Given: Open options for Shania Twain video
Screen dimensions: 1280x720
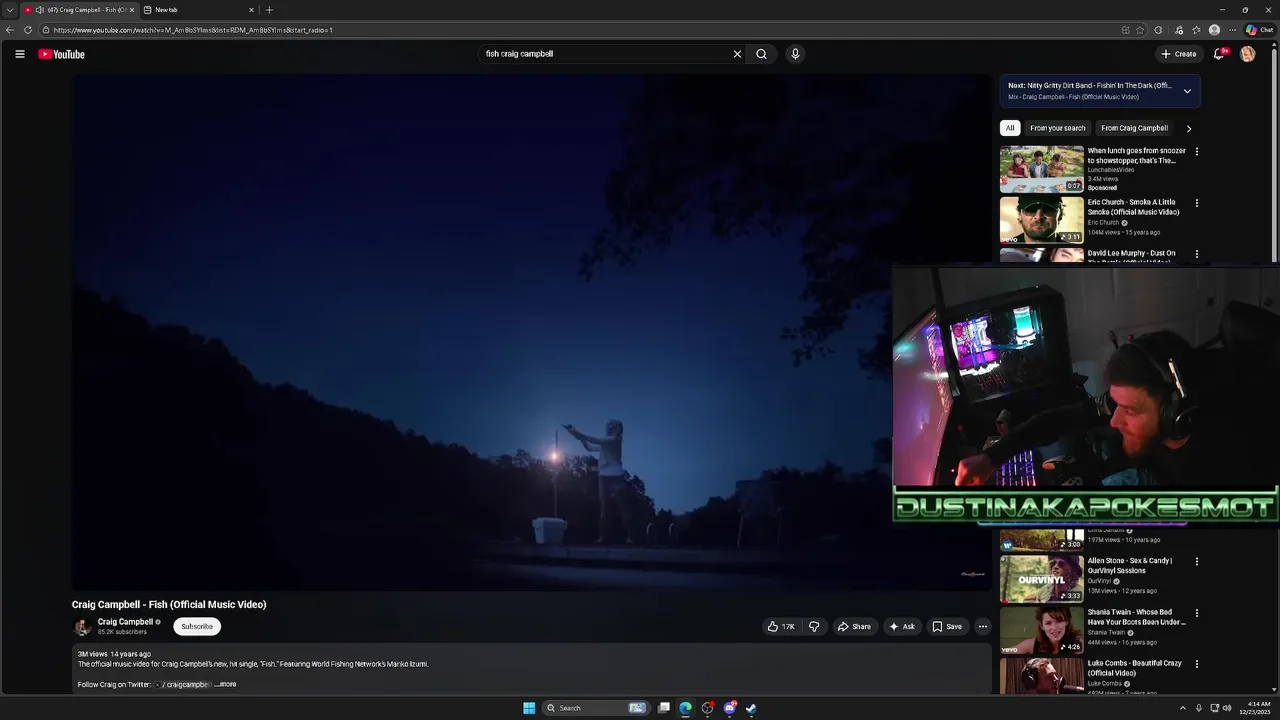Looking at the screenshot, I should coord(1196,613).
